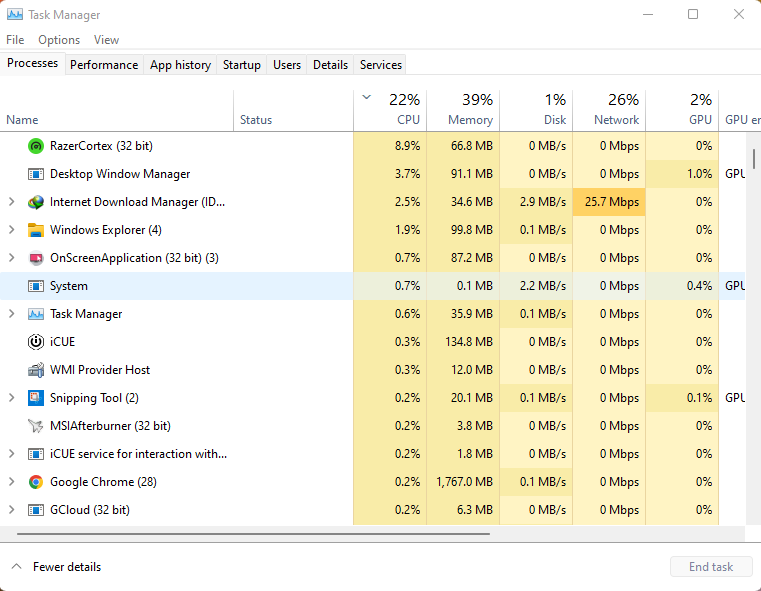Screen dimensions: 761x591
Task: Switch to the Details tab
Action: [x=331, y=65]
